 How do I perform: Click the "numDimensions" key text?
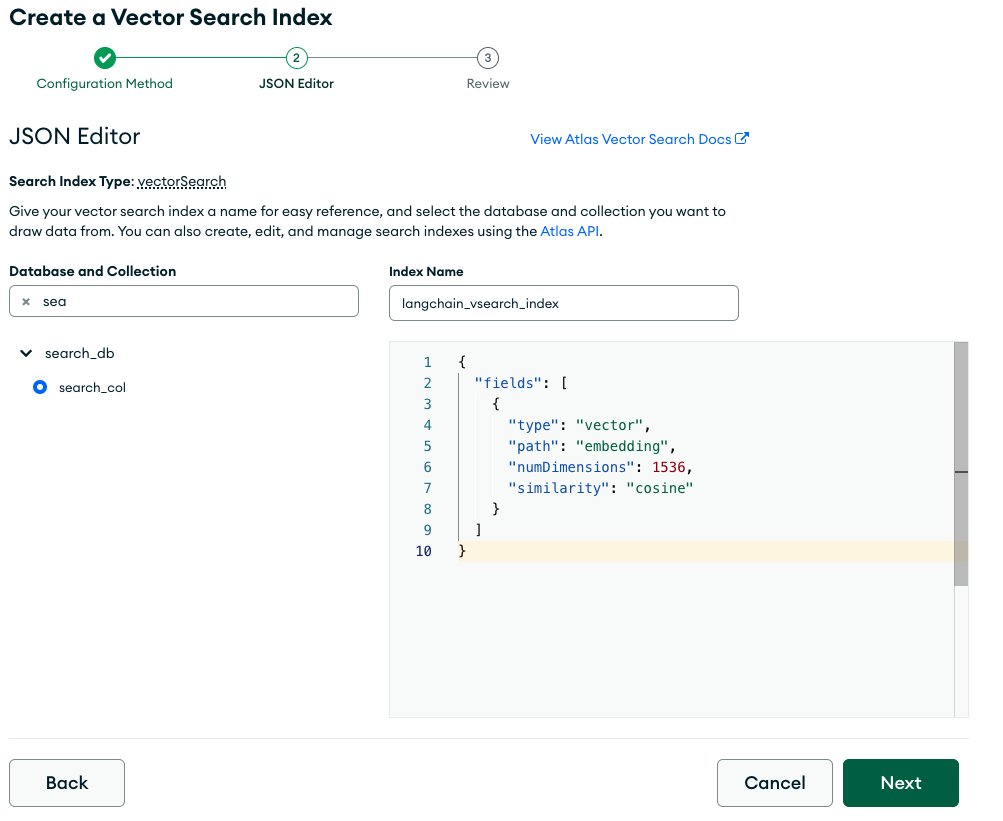[x=572, y=467]
